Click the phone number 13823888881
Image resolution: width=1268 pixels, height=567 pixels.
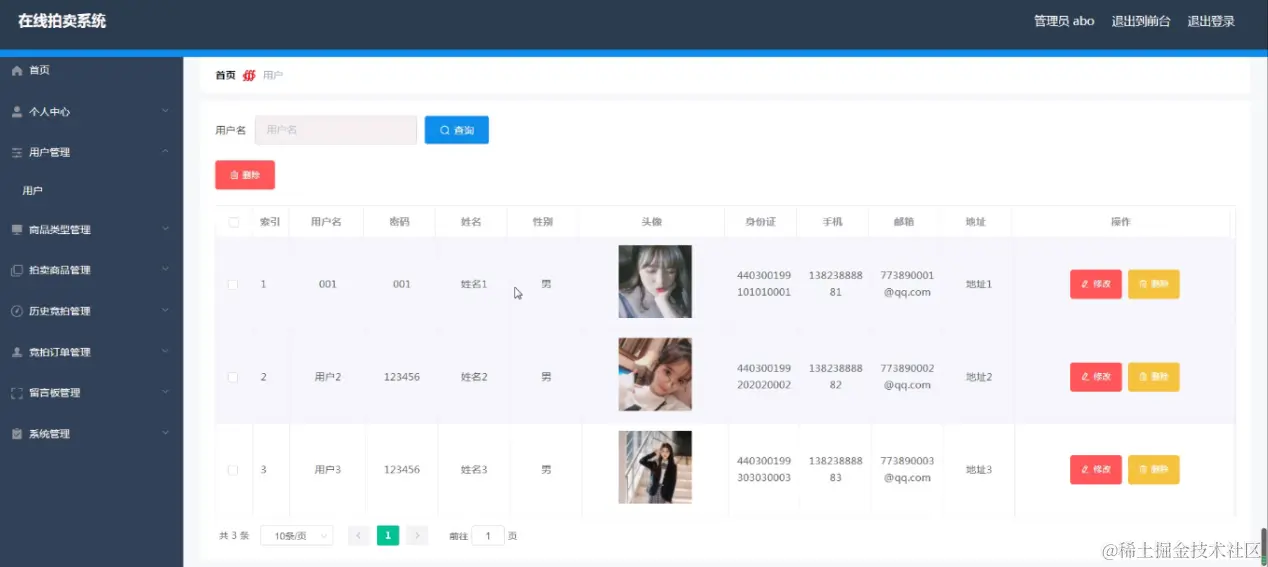pyautogui.click(x=835, y=284)
